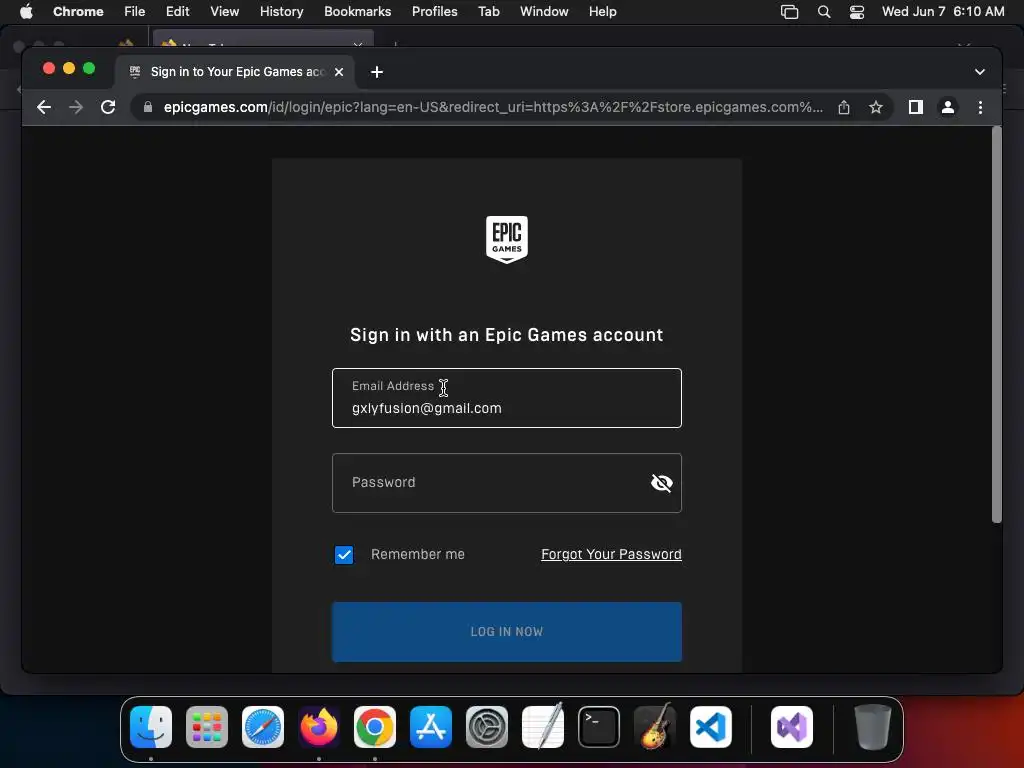Expand the tab search chevron
The height and width of the screenshot is (768, 1024).
[x=980, y=72]
